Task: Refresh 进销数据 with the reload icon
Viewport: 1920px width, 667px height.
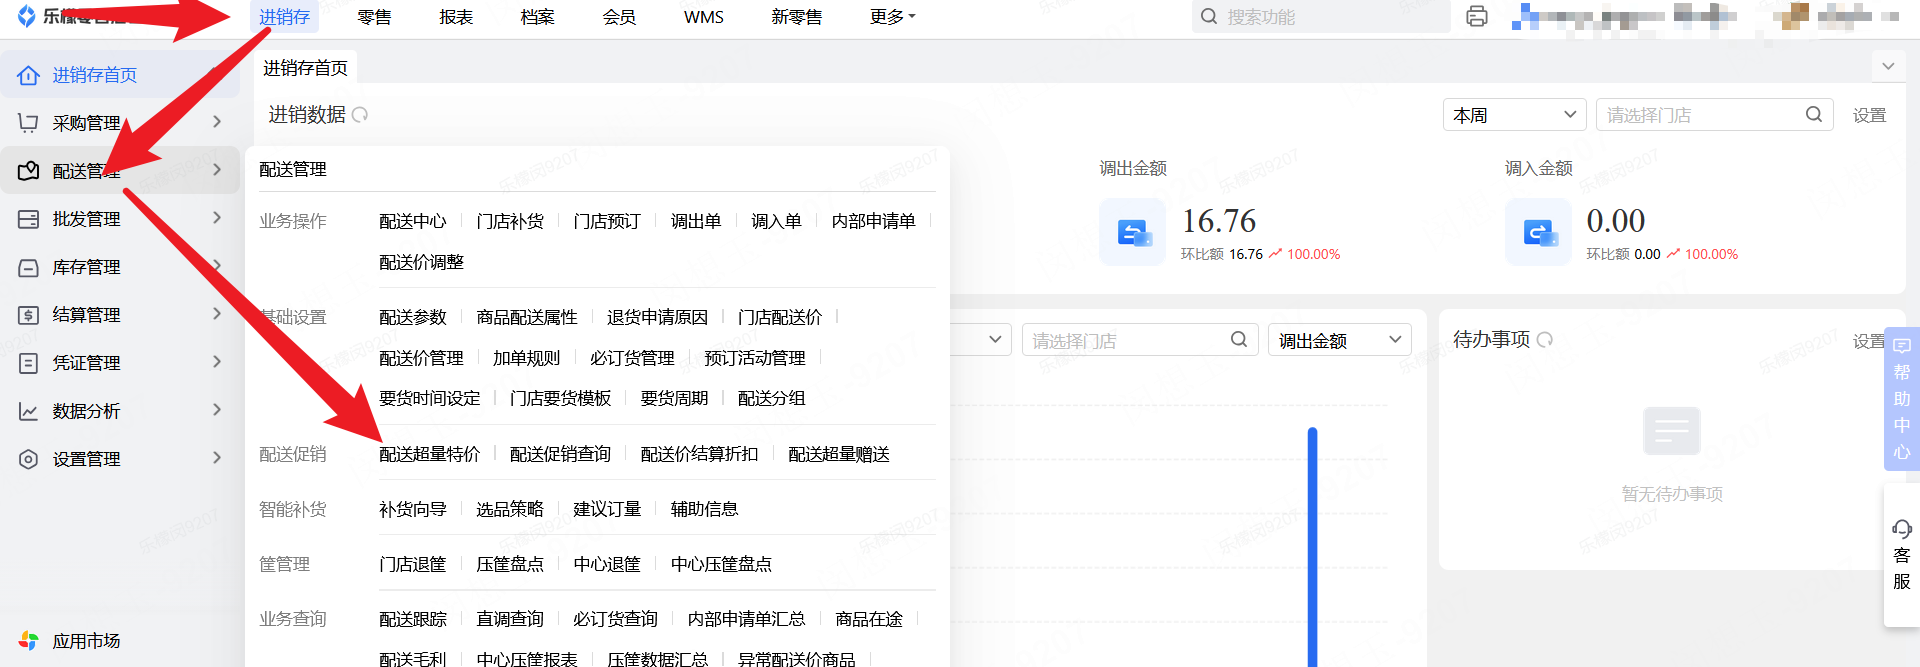Action: pyautogui.click(x=360, y=115)
